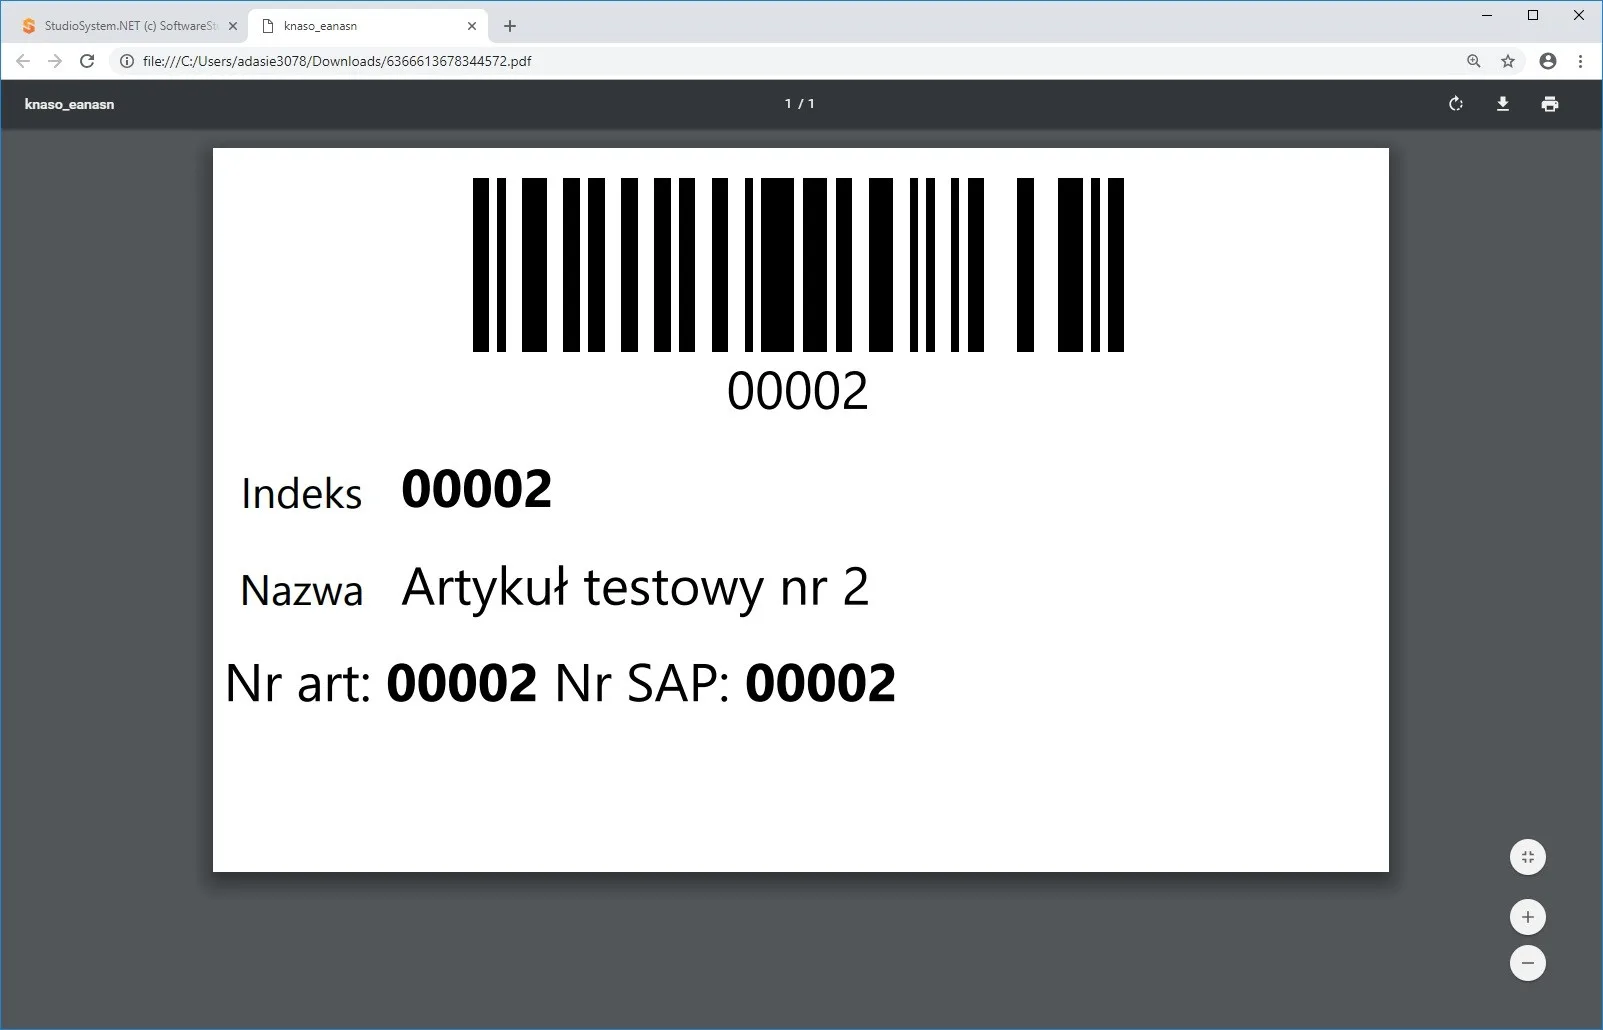Zoom in on the PDF

[x=1527, y=917]
